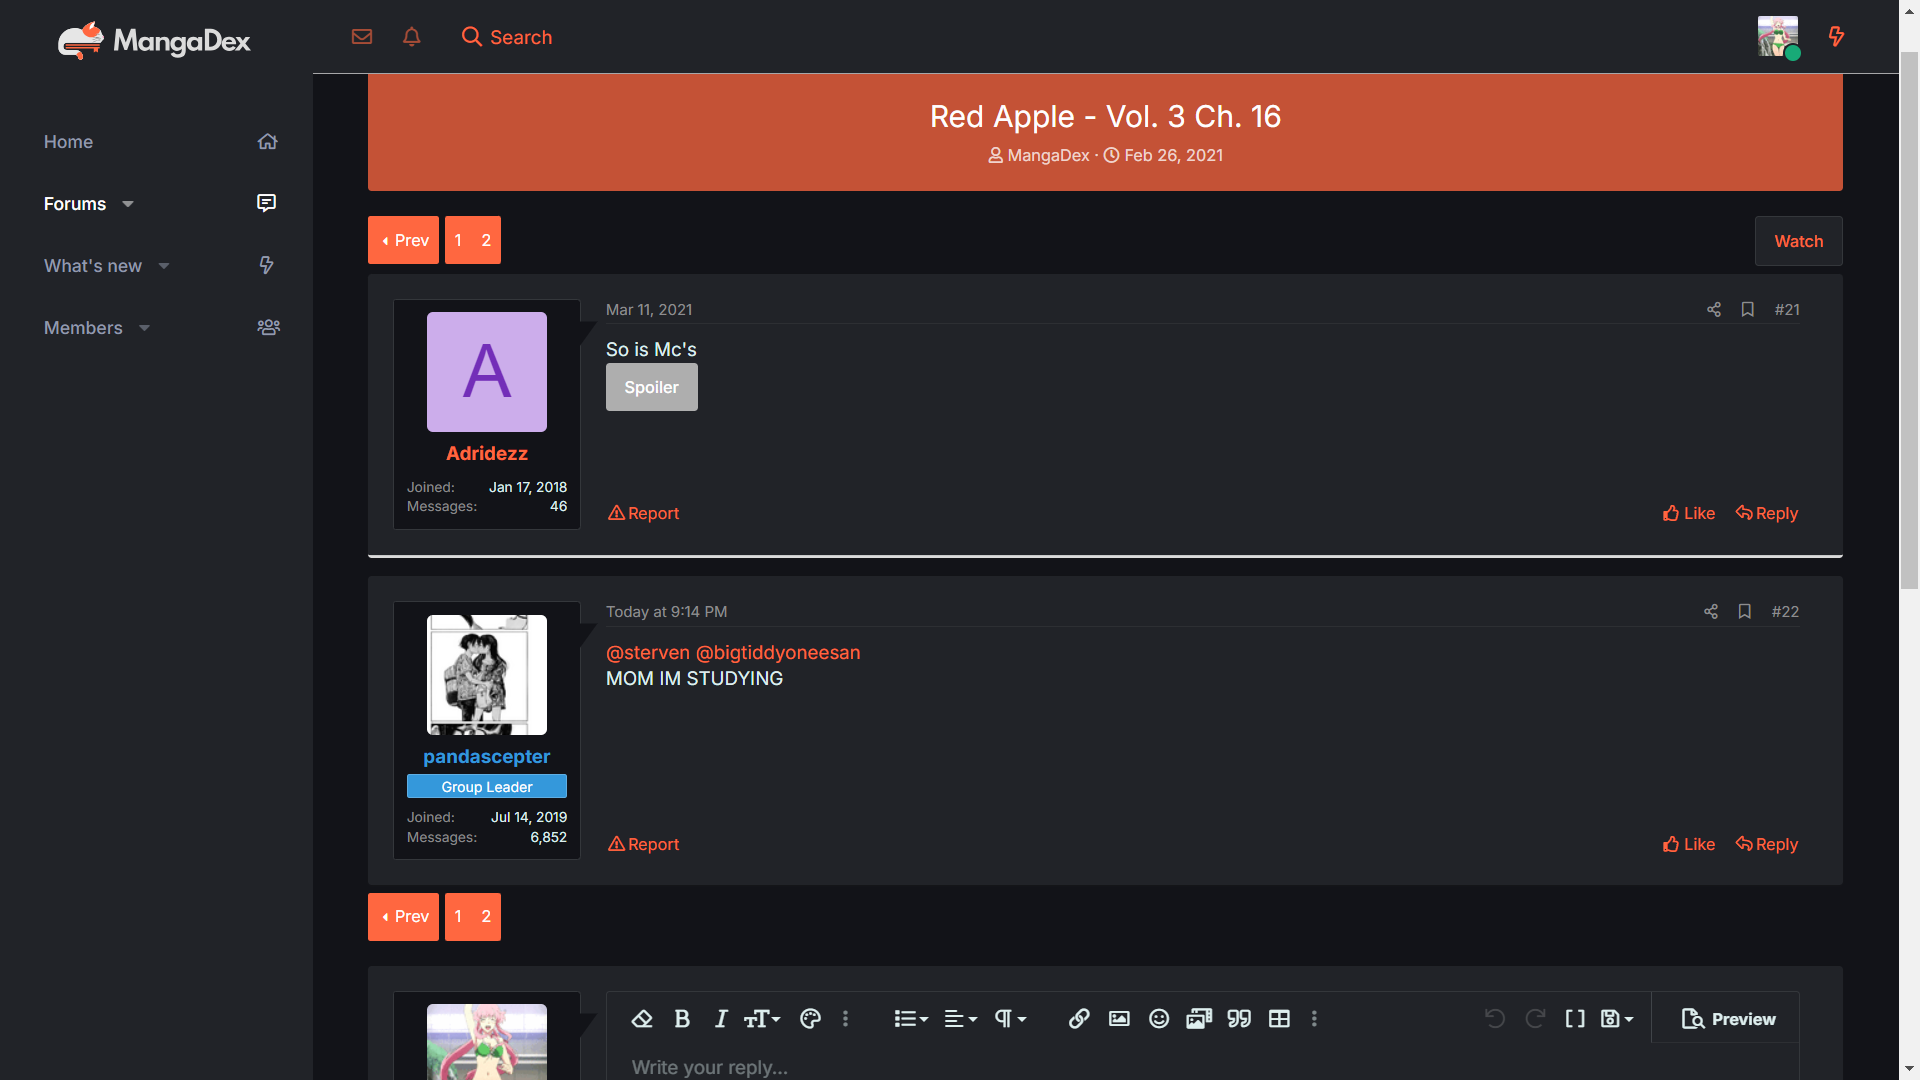
Task: Open the alignment dropdown in editor
Action: point(960,1019)
